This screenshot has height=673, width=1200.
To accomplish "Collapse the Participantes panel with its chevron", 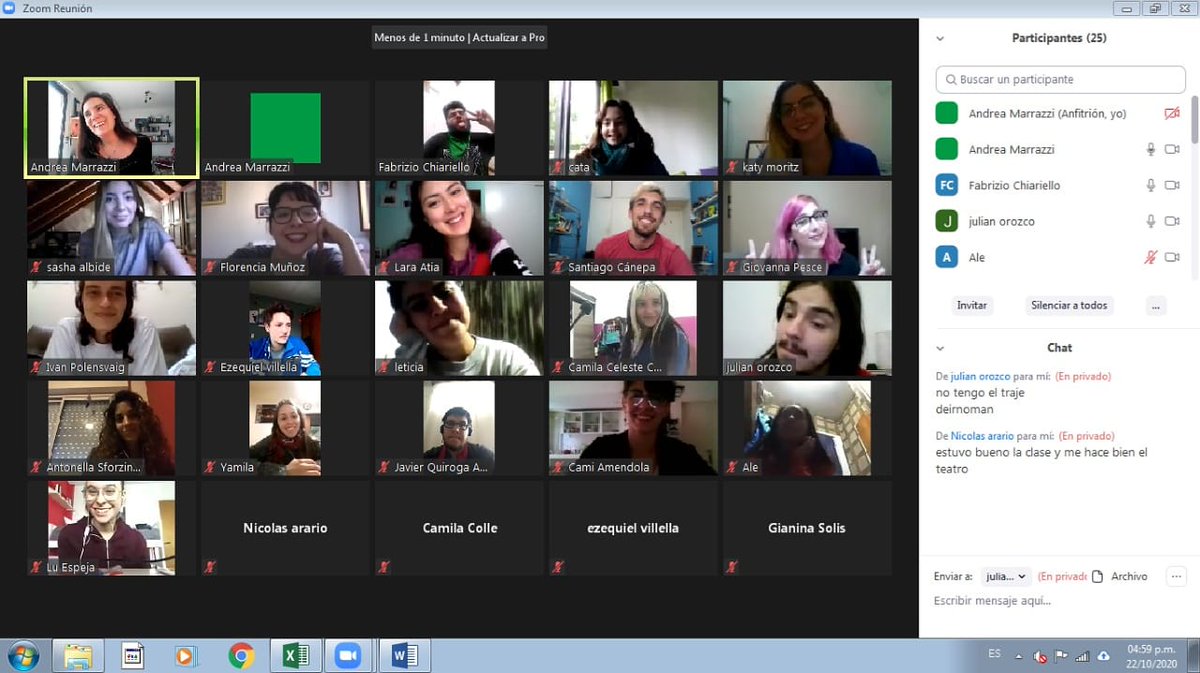I will (x=940, y=38).
